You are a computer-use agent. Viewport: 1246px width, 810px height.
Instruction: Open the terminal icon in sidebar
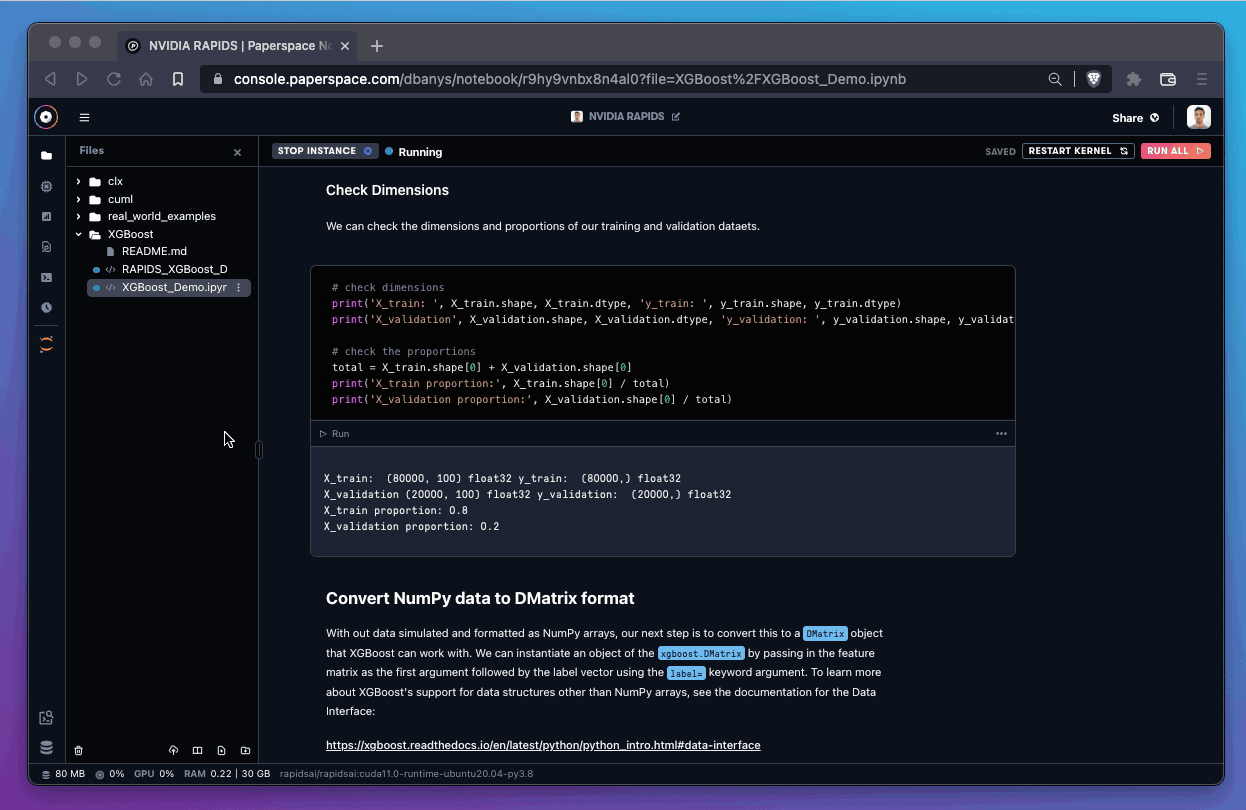tap(46, 277)
